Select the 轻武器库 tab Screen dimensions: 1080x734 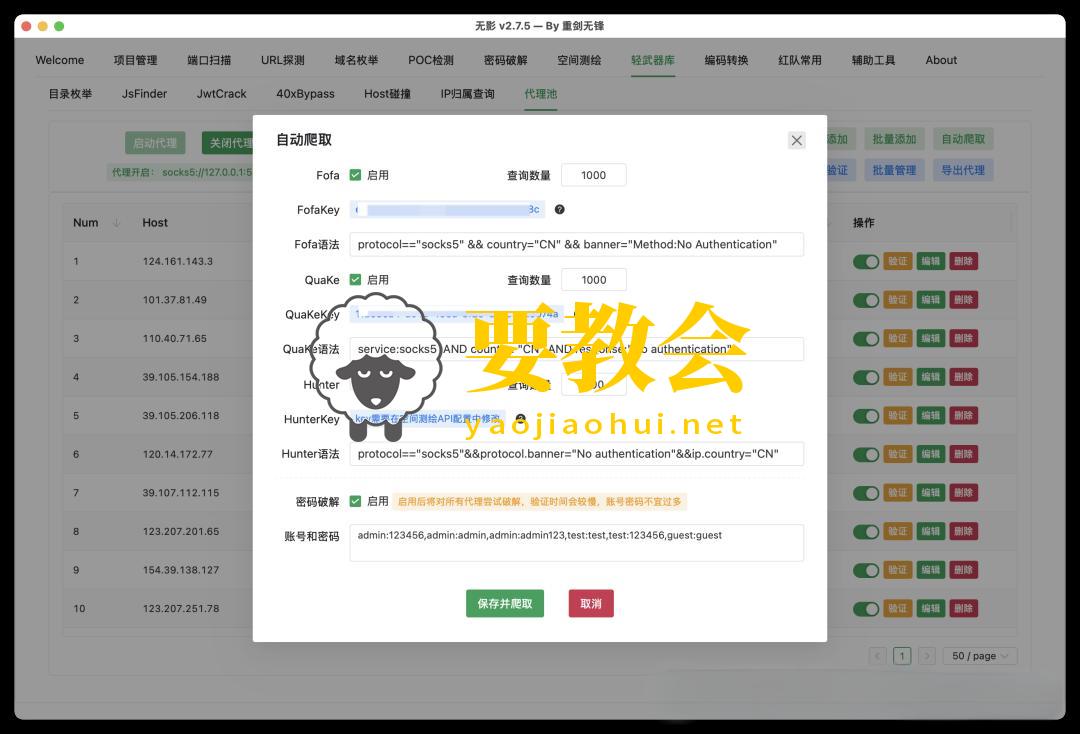click(x=653, y=60)
